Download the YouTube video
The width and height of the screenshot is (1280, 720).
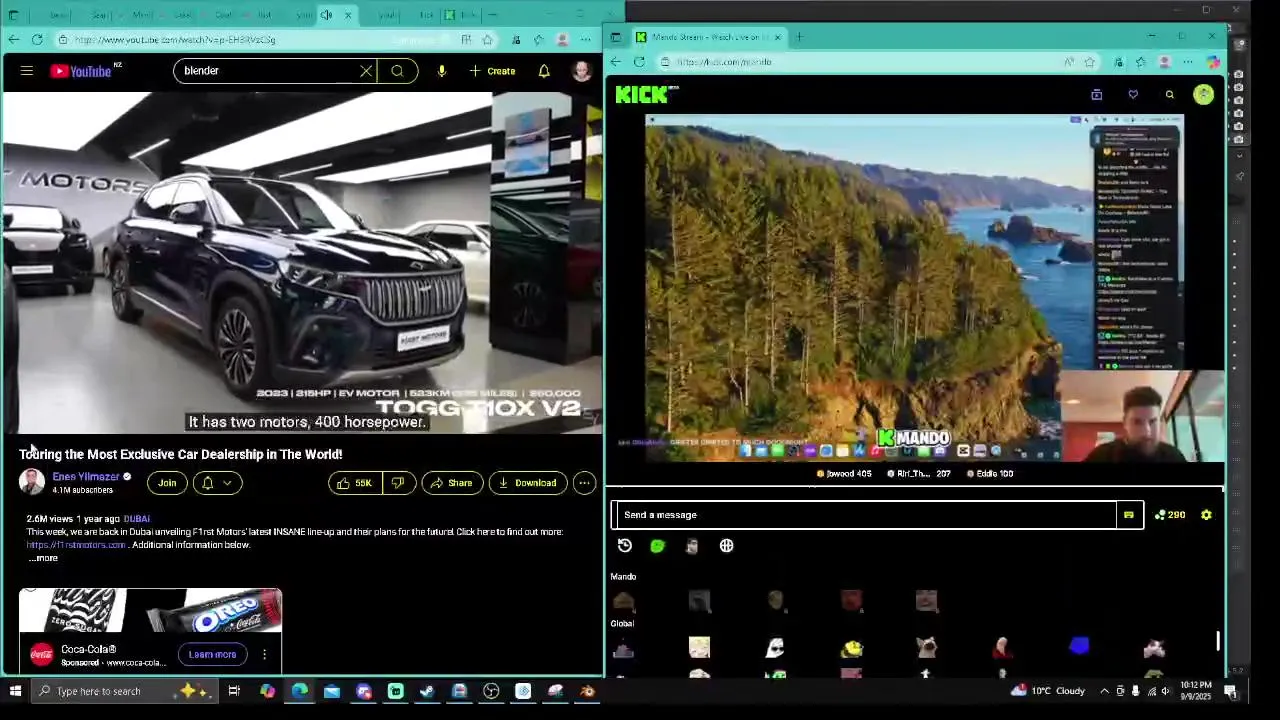coord(527,483)
